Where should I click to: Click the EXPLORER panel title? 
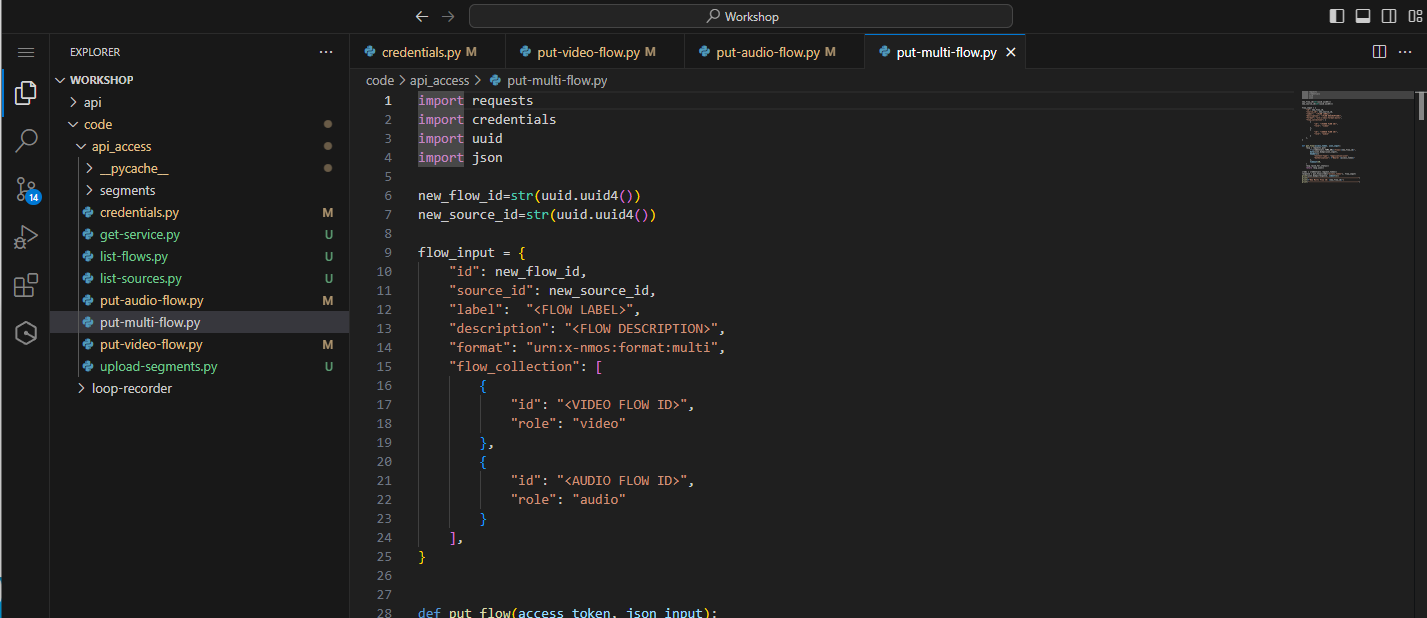[x=95, y=52]
